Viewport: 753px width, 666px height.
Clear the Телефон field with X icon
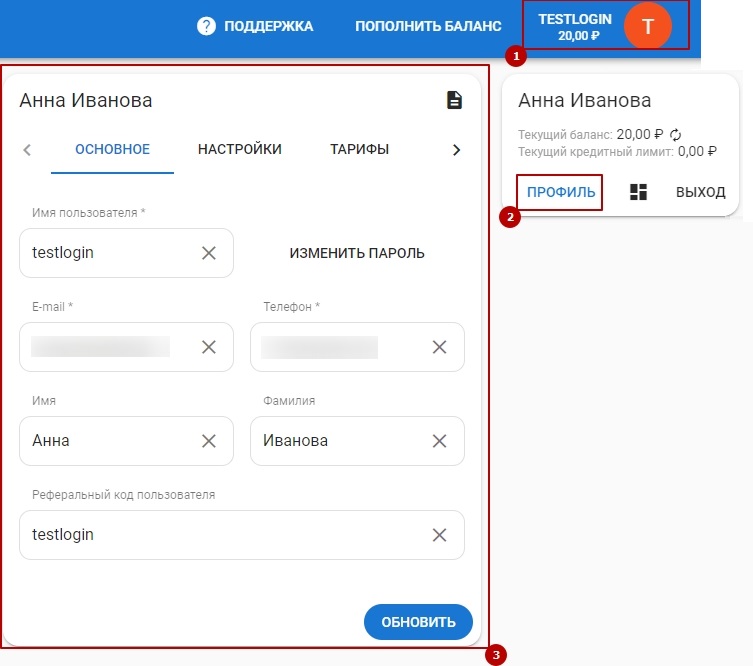tap(439, 347)
